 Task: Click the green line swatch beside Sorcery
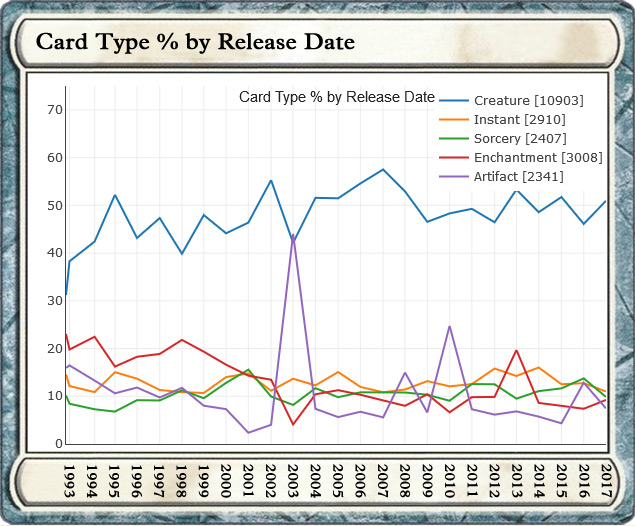coord(454,139)
